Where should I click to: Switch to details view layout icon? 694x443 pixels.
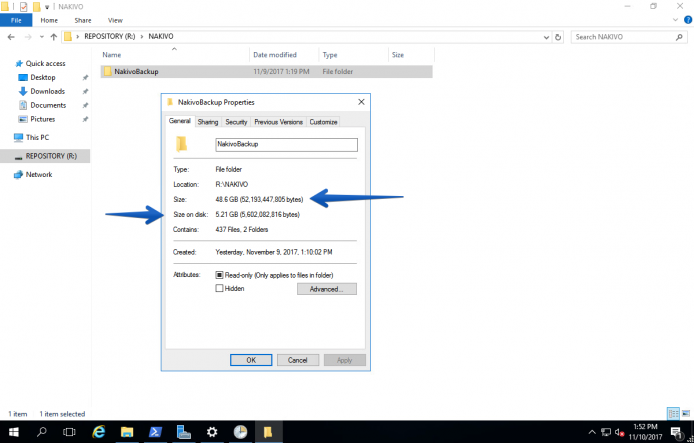click(x=673, y=414)
